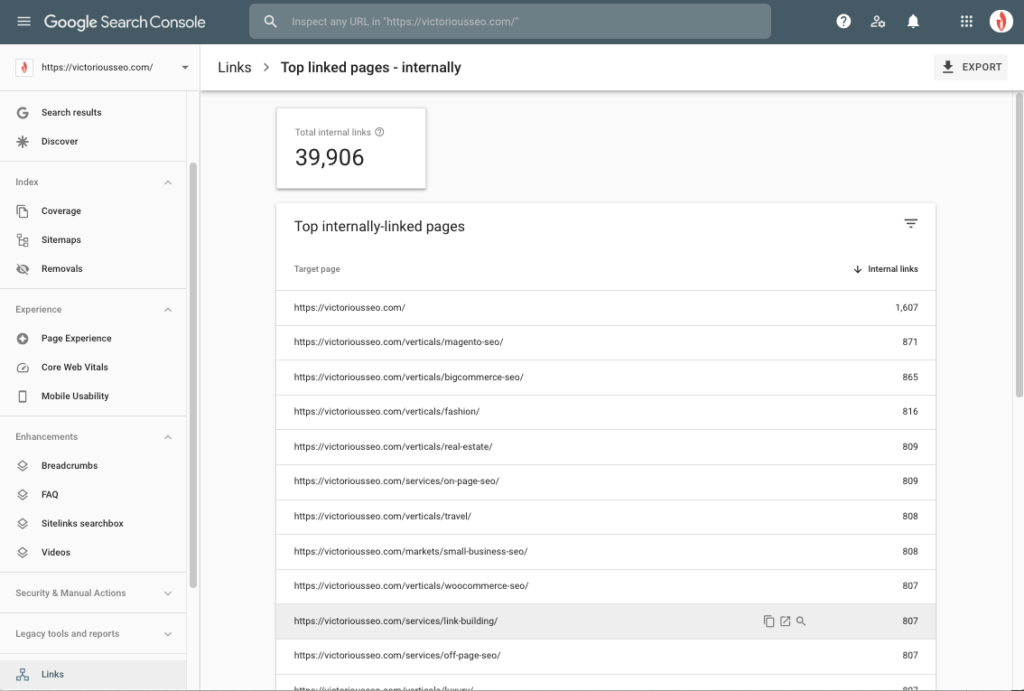The width and height of the screenshot is (1024, 691).
Task: Collapse the Experience section
Action: [x=168, y=310]
